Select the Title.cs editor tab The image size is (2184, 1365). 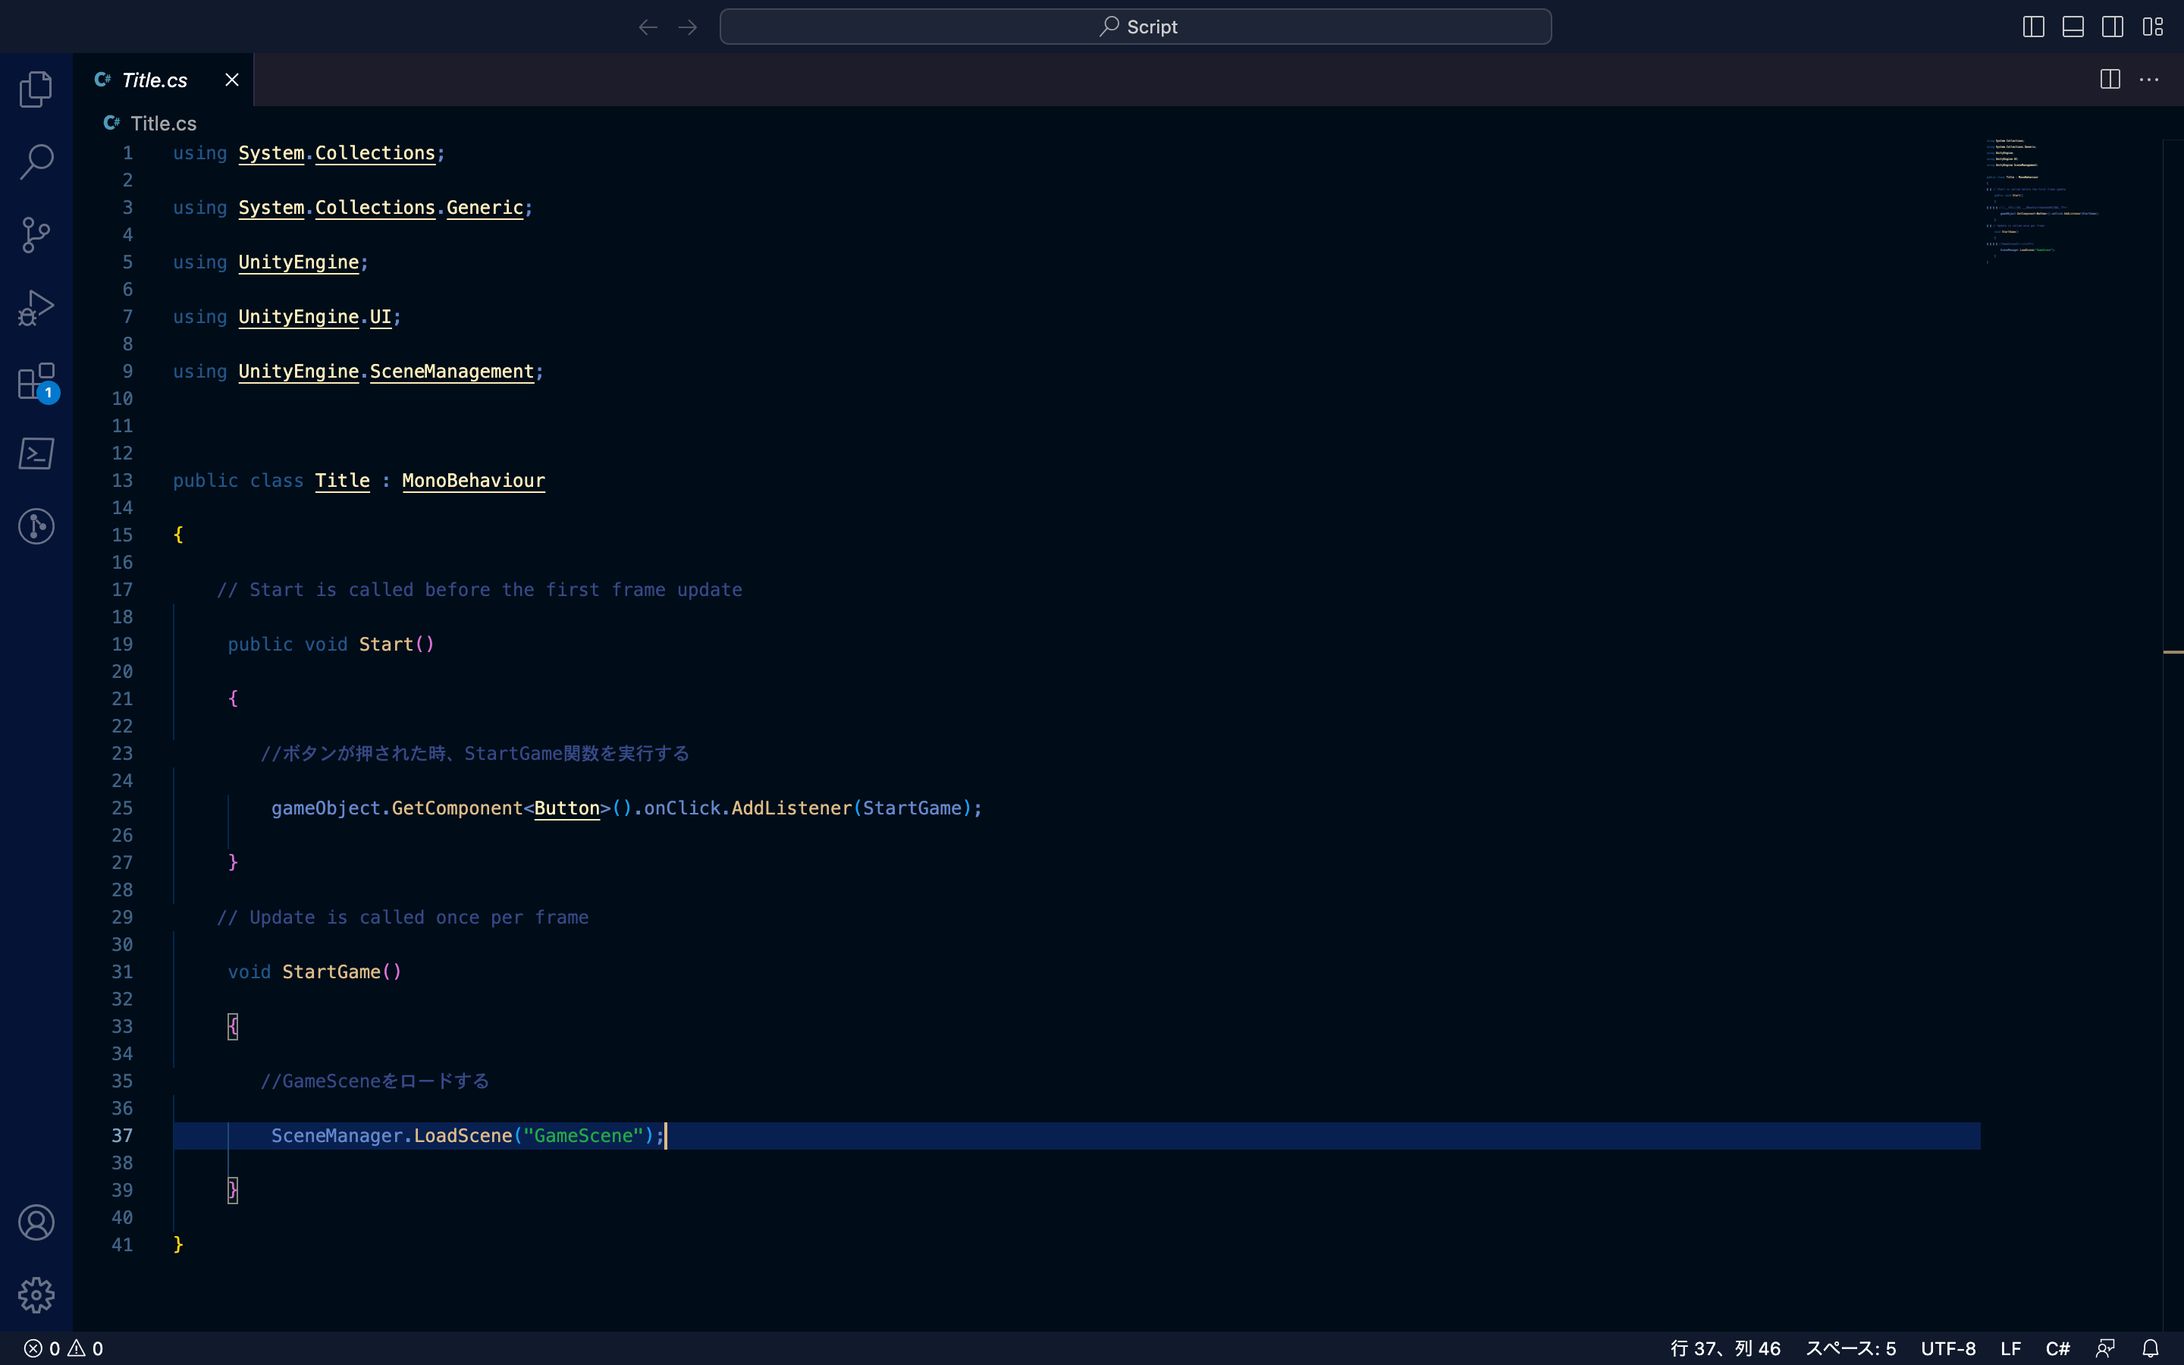pyautogui.click(x=154, y=80)
